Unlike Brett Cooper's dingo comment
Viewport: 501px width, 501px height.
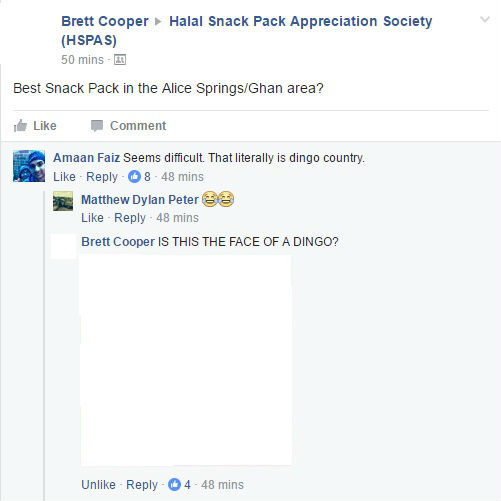98,485
